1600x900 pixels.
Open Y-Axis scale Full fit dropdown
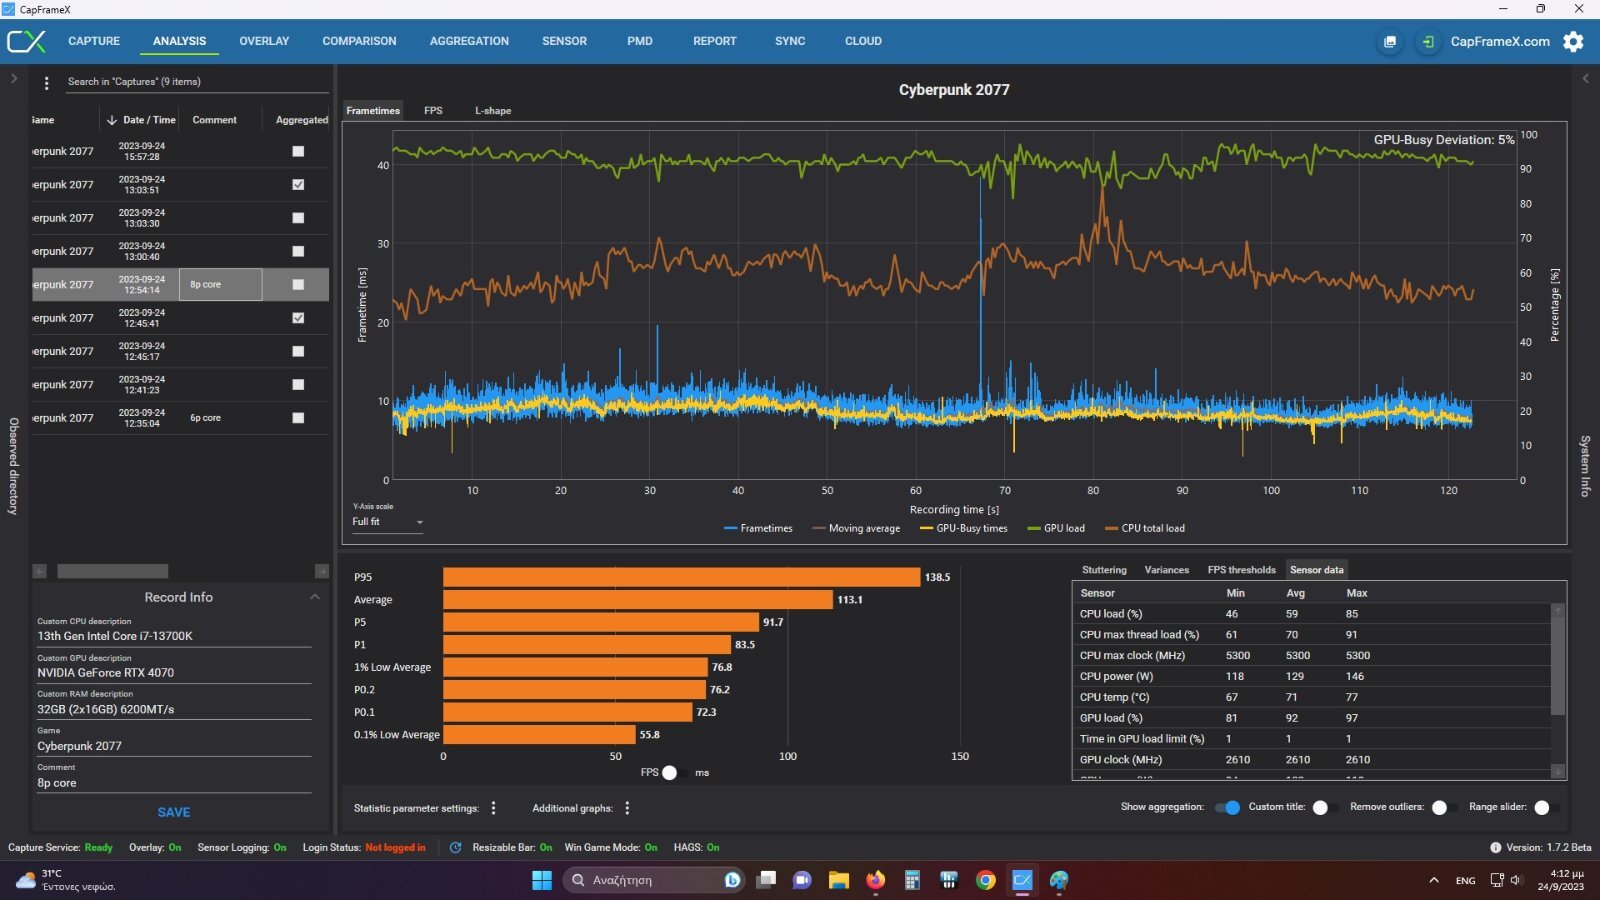tap(387, 522)
